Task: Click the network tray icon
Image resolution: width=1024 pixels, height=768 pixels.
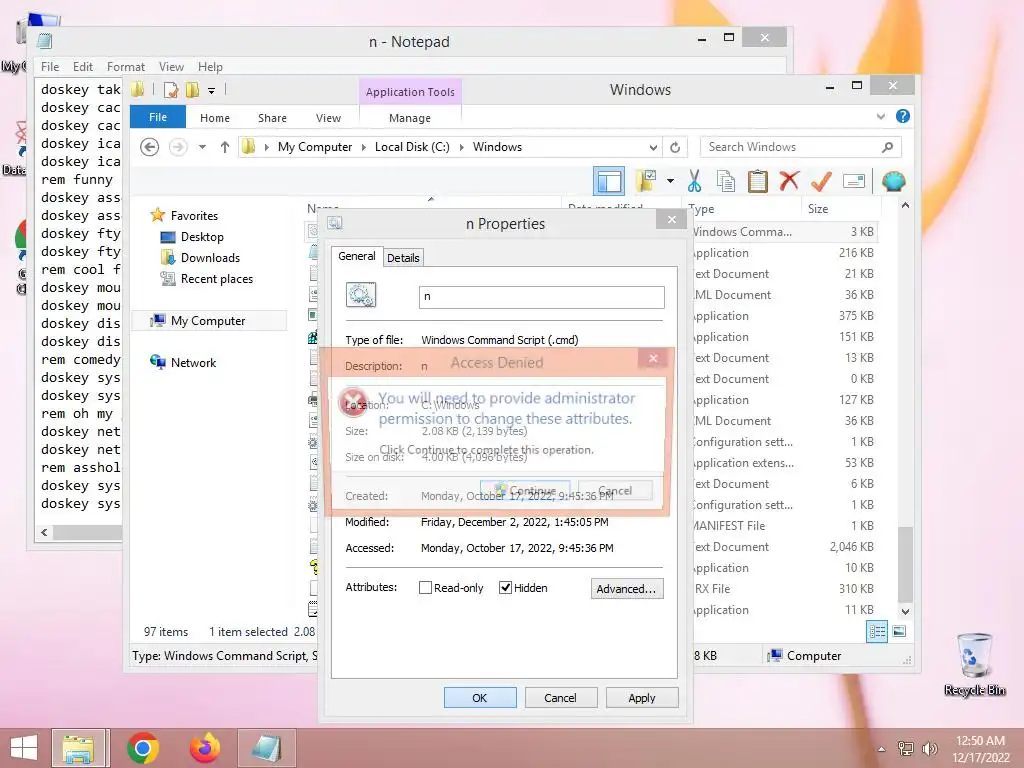Action: click(906, 749)
